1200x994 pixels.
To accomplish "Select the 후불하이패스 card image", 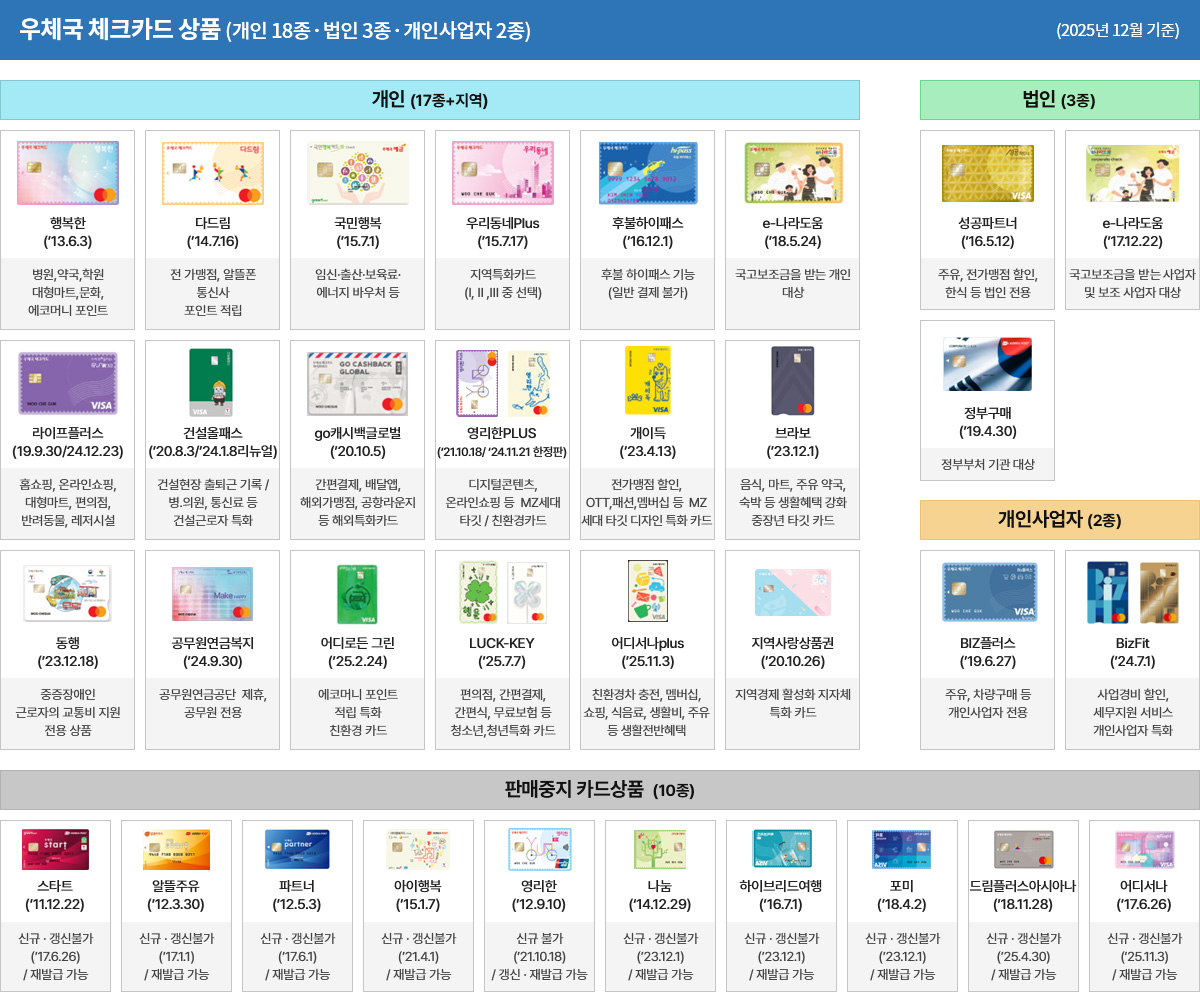I will click(x=646, y=172).
